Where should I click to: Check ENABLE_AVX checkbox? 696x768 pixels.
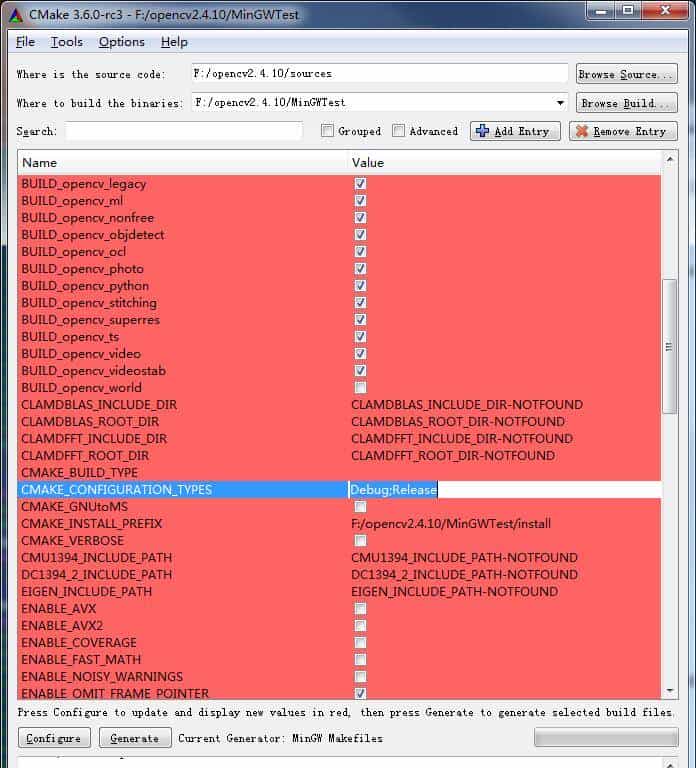360,608
